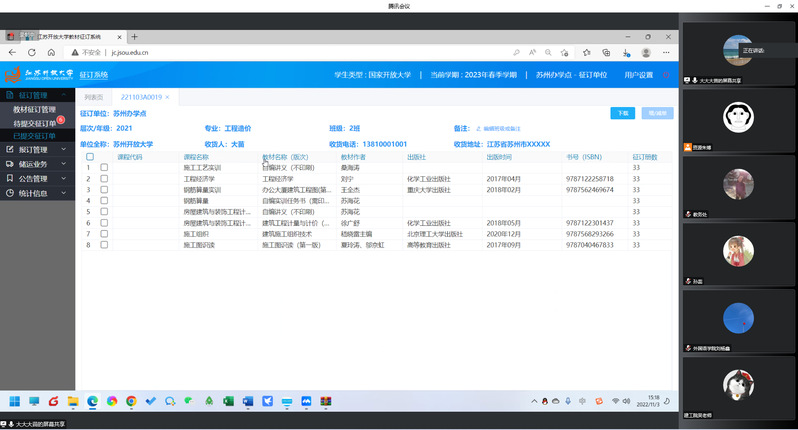The width and height of the screenshot is (798, 430).
Task: Open a new browser tab
Action: tap(135, 37)
